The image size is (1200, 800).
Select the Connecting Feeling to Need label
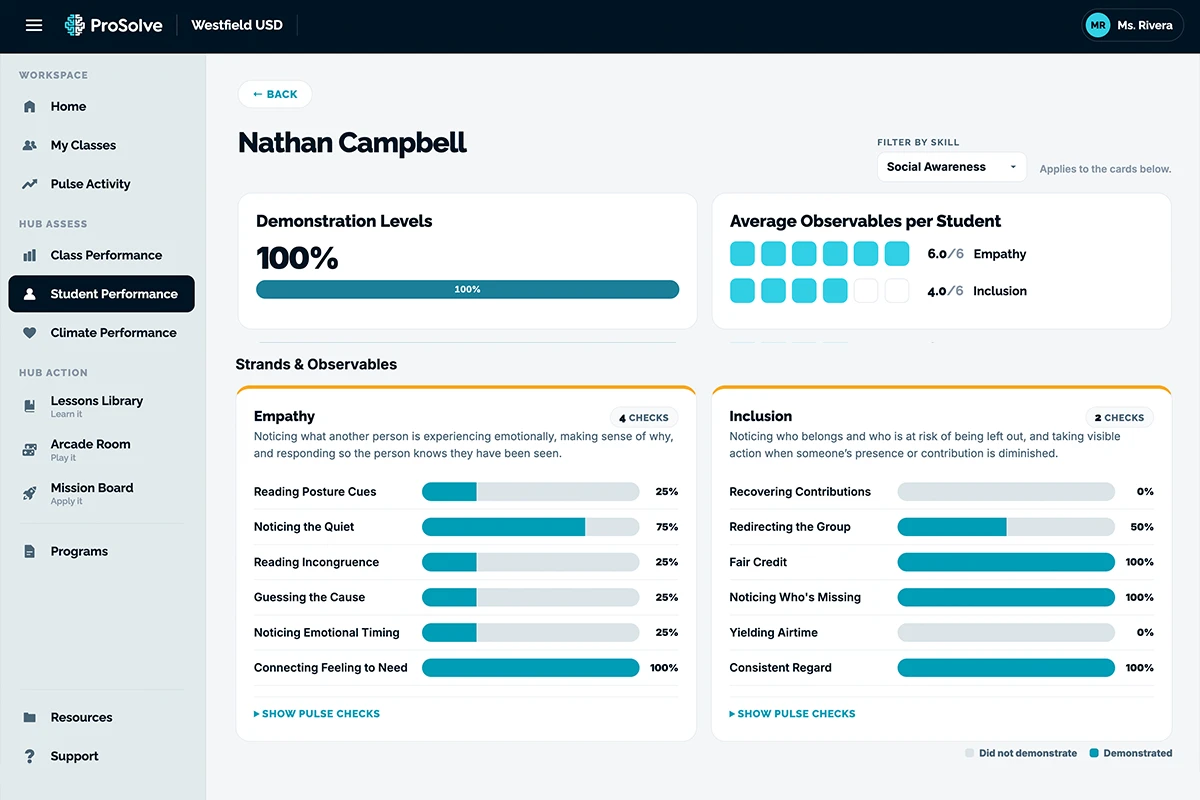tap(331, 668)
